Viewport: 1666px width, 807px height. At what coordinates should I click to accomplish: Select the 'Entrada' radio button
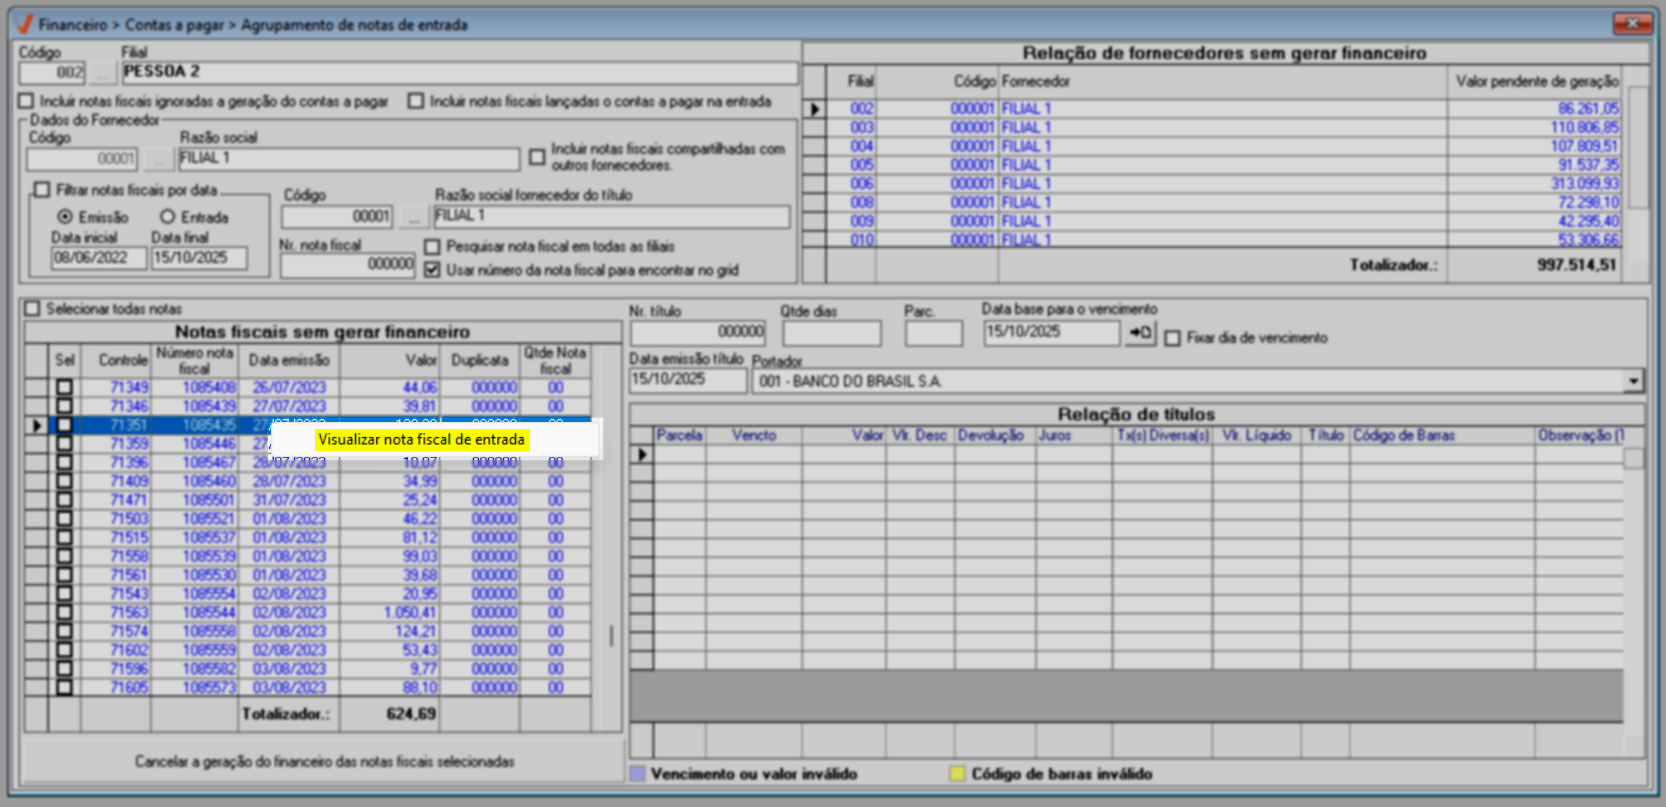(168, 217)
